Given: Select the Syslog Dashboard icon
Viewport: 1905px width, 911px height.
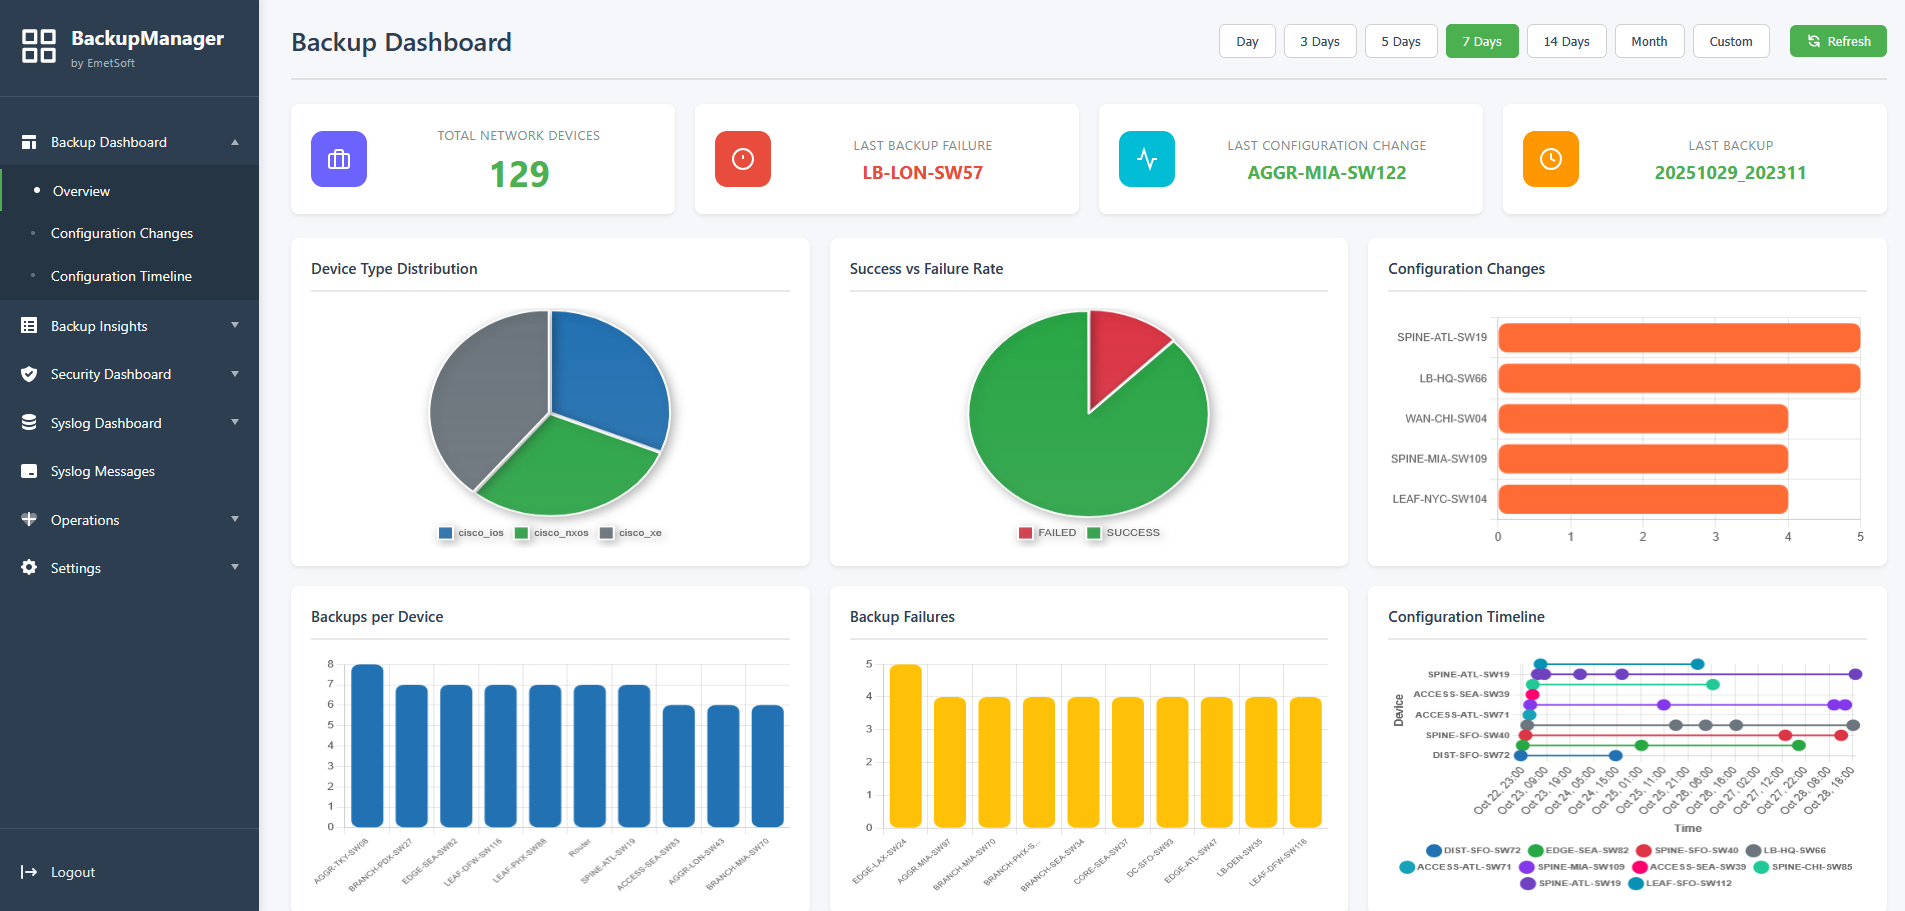Looking at the screenshot, I should 29,422.
